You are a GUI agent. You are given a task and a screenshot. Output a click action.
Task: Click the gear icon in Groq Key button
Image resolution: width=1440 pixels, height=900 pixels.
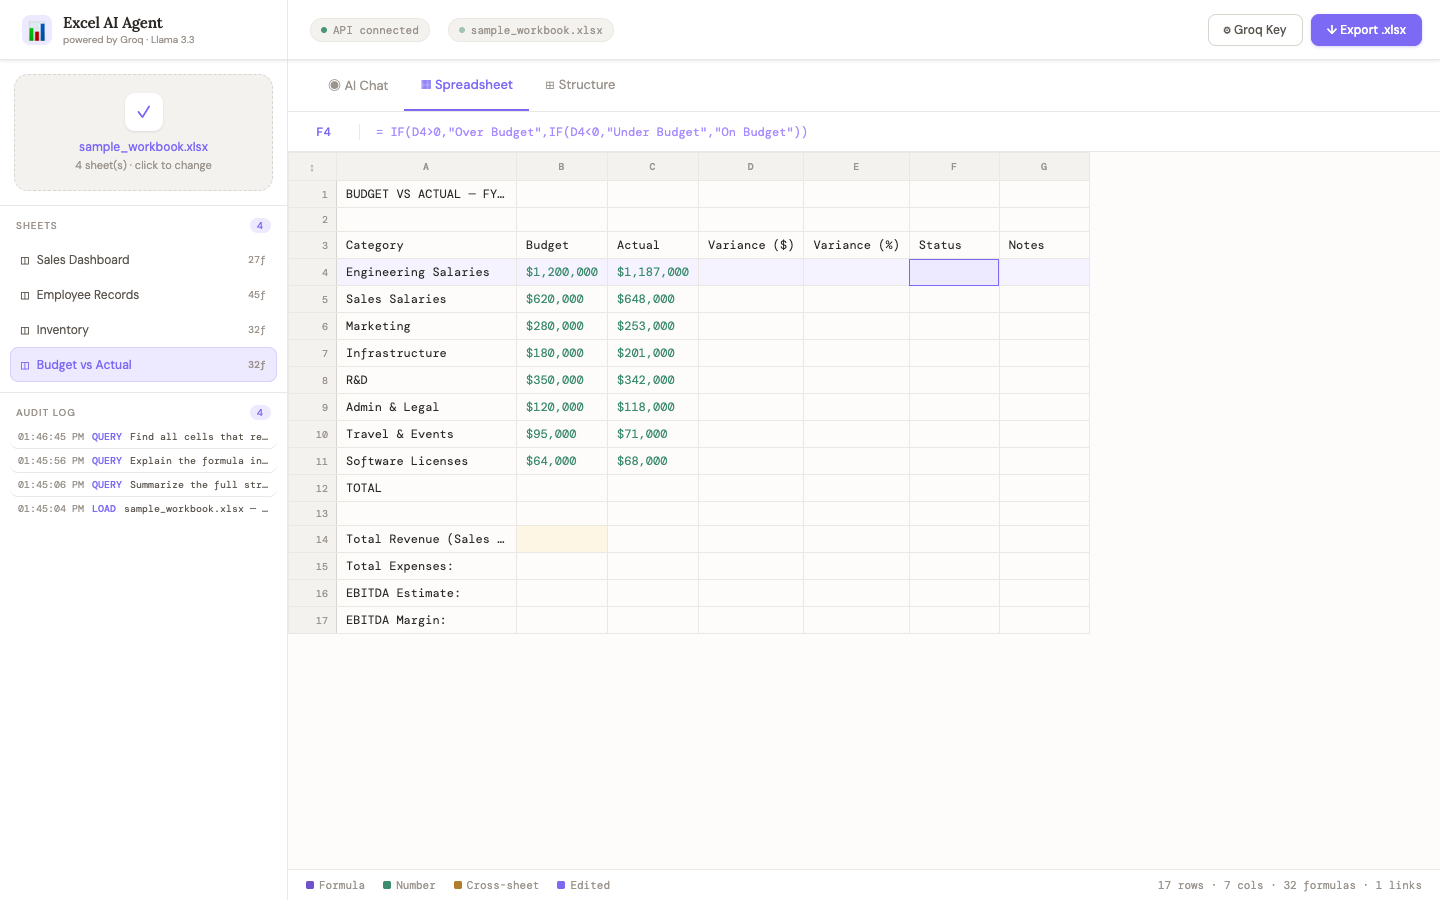[1227, 30]
